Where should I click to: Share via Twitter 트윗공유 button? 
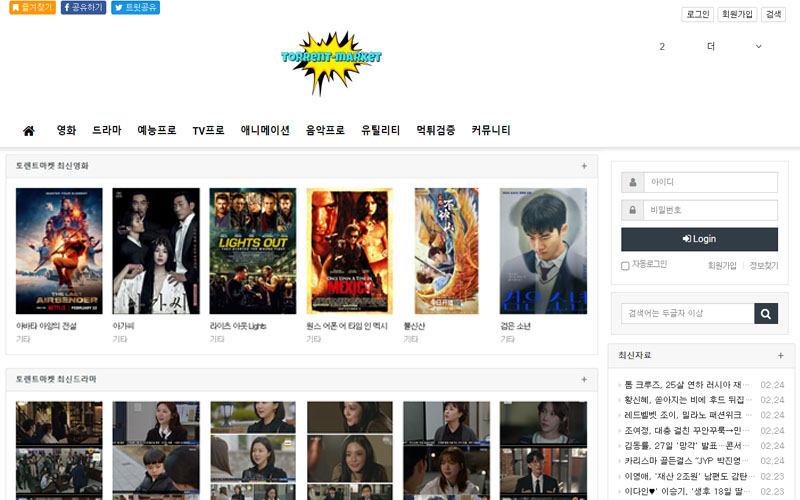pyautogui.click(x=136, y=7)
